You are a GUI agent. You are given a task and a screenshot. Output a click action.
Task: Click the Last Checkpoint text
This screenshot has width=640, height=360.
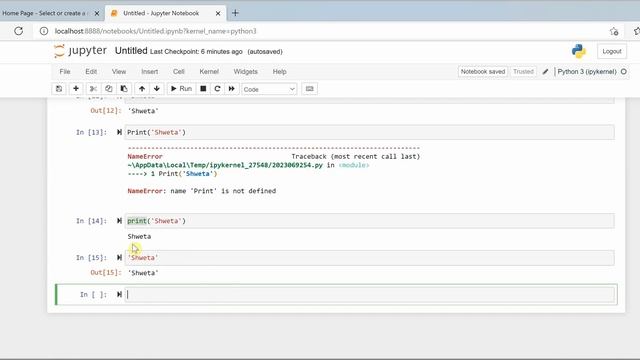click(196, 52)
